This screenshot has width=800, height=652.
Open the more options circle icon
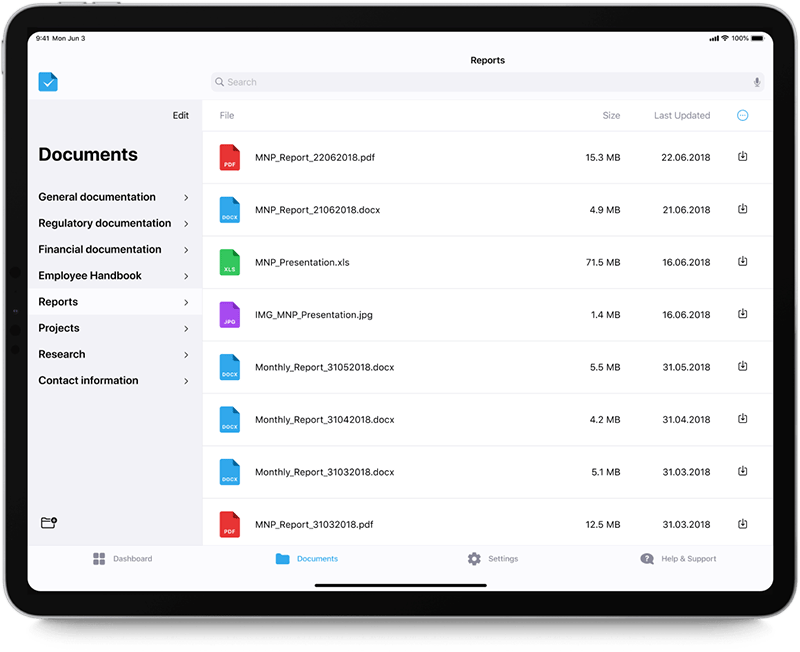[x=742, y=115]
